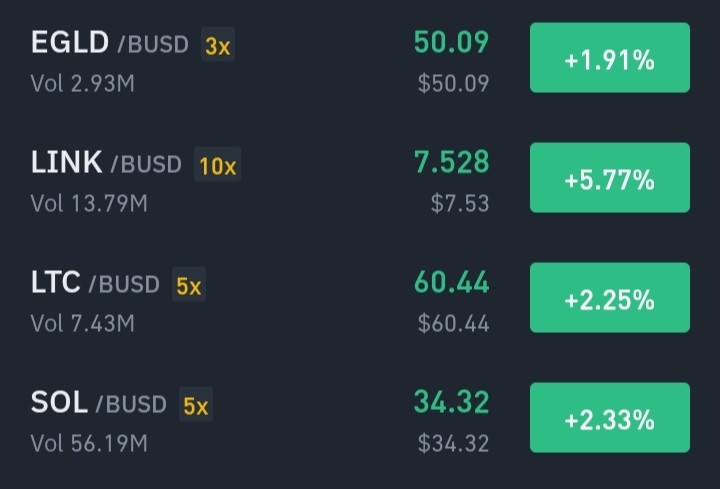Tap the 3x leverage badge on EGLD
This screenshot has width=720, height=489.
click(218, 45)
